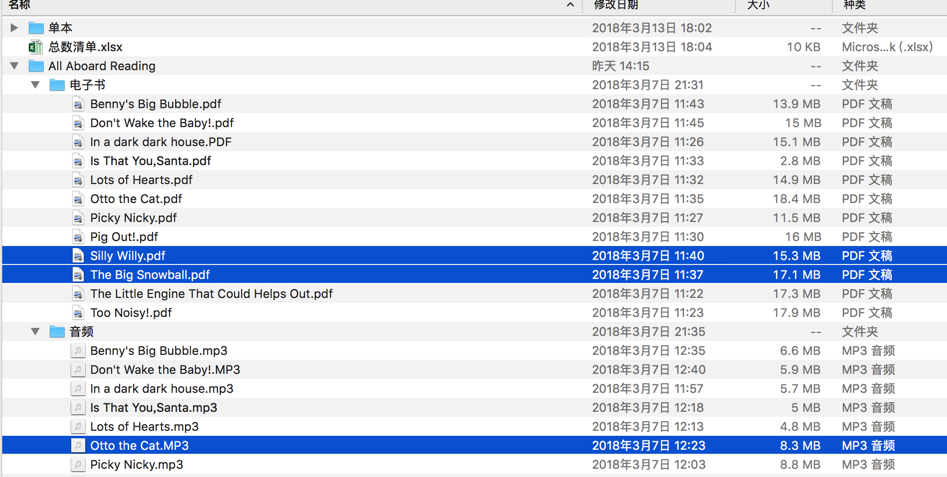The image size is (947, 477).
Task: Select file name Benny's Big Bubble.mp3
Action: tap(159, 351)
